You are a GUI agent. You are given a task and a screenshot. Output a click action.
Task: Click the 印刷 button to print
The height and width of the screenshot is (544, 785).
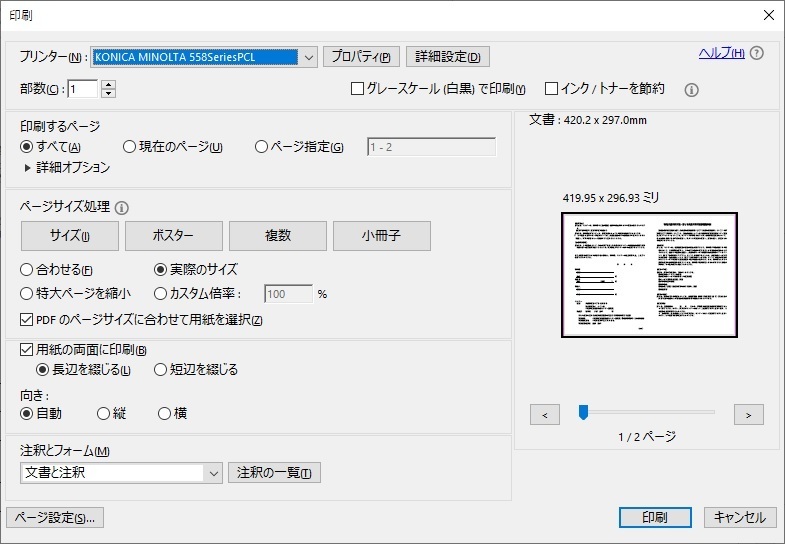click(655, 517)
